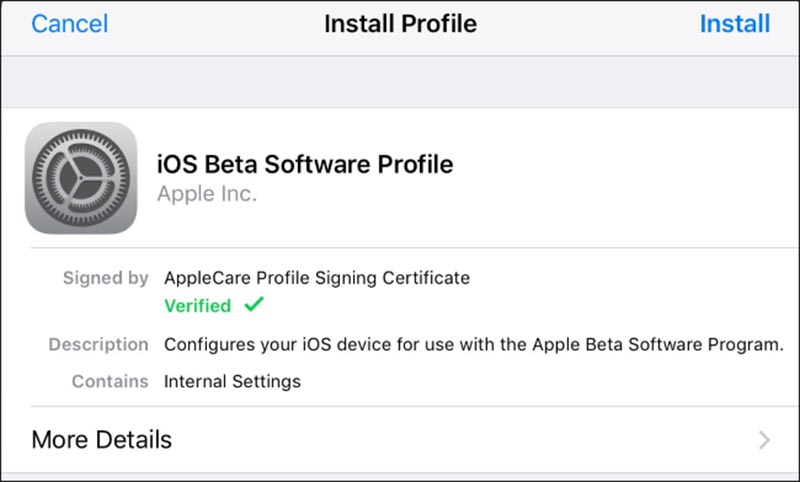This screenshot has width=800, height=482.
Task: Tap the Install Profile header title
Action: [401, 24]
